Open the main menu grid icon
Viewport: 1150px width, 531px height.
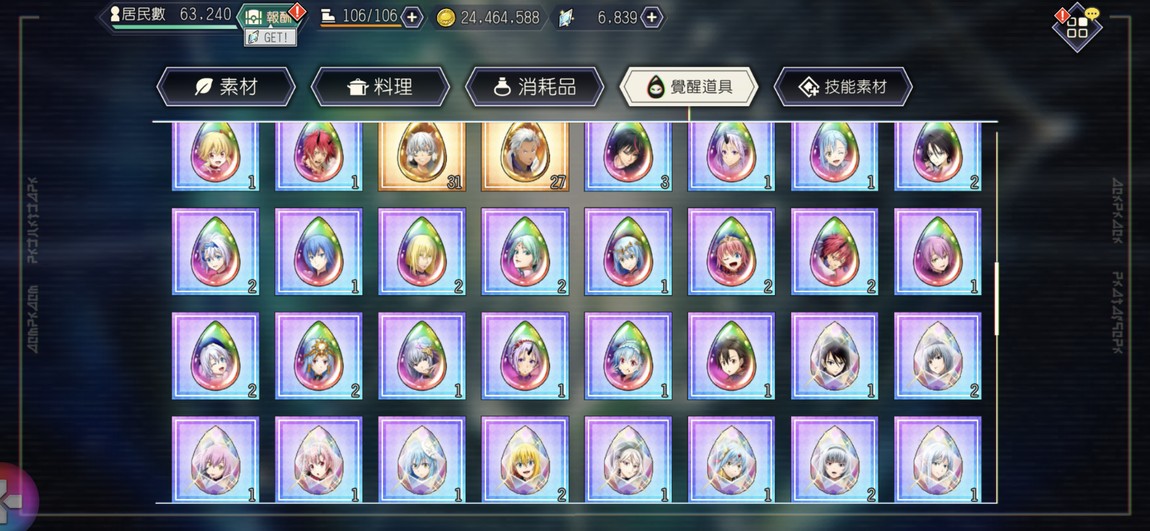point(1077,27)
